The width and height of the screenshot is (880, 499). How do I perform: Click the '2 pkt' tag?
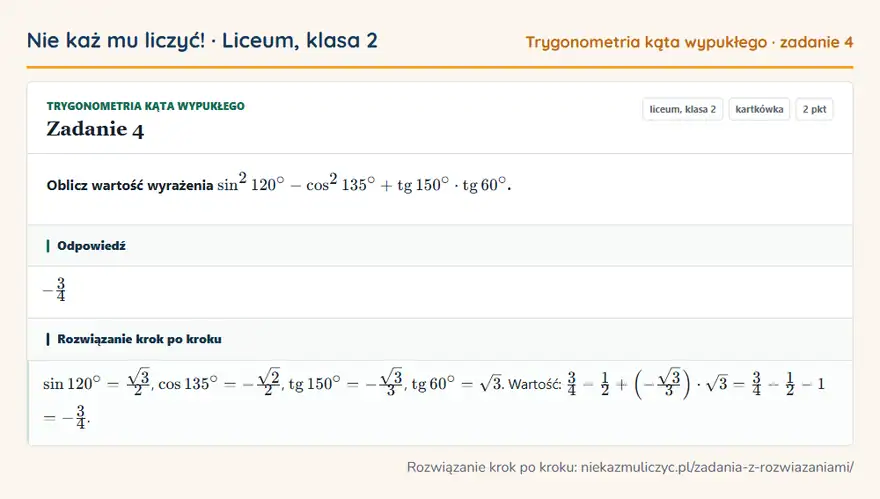coord(814,109)
